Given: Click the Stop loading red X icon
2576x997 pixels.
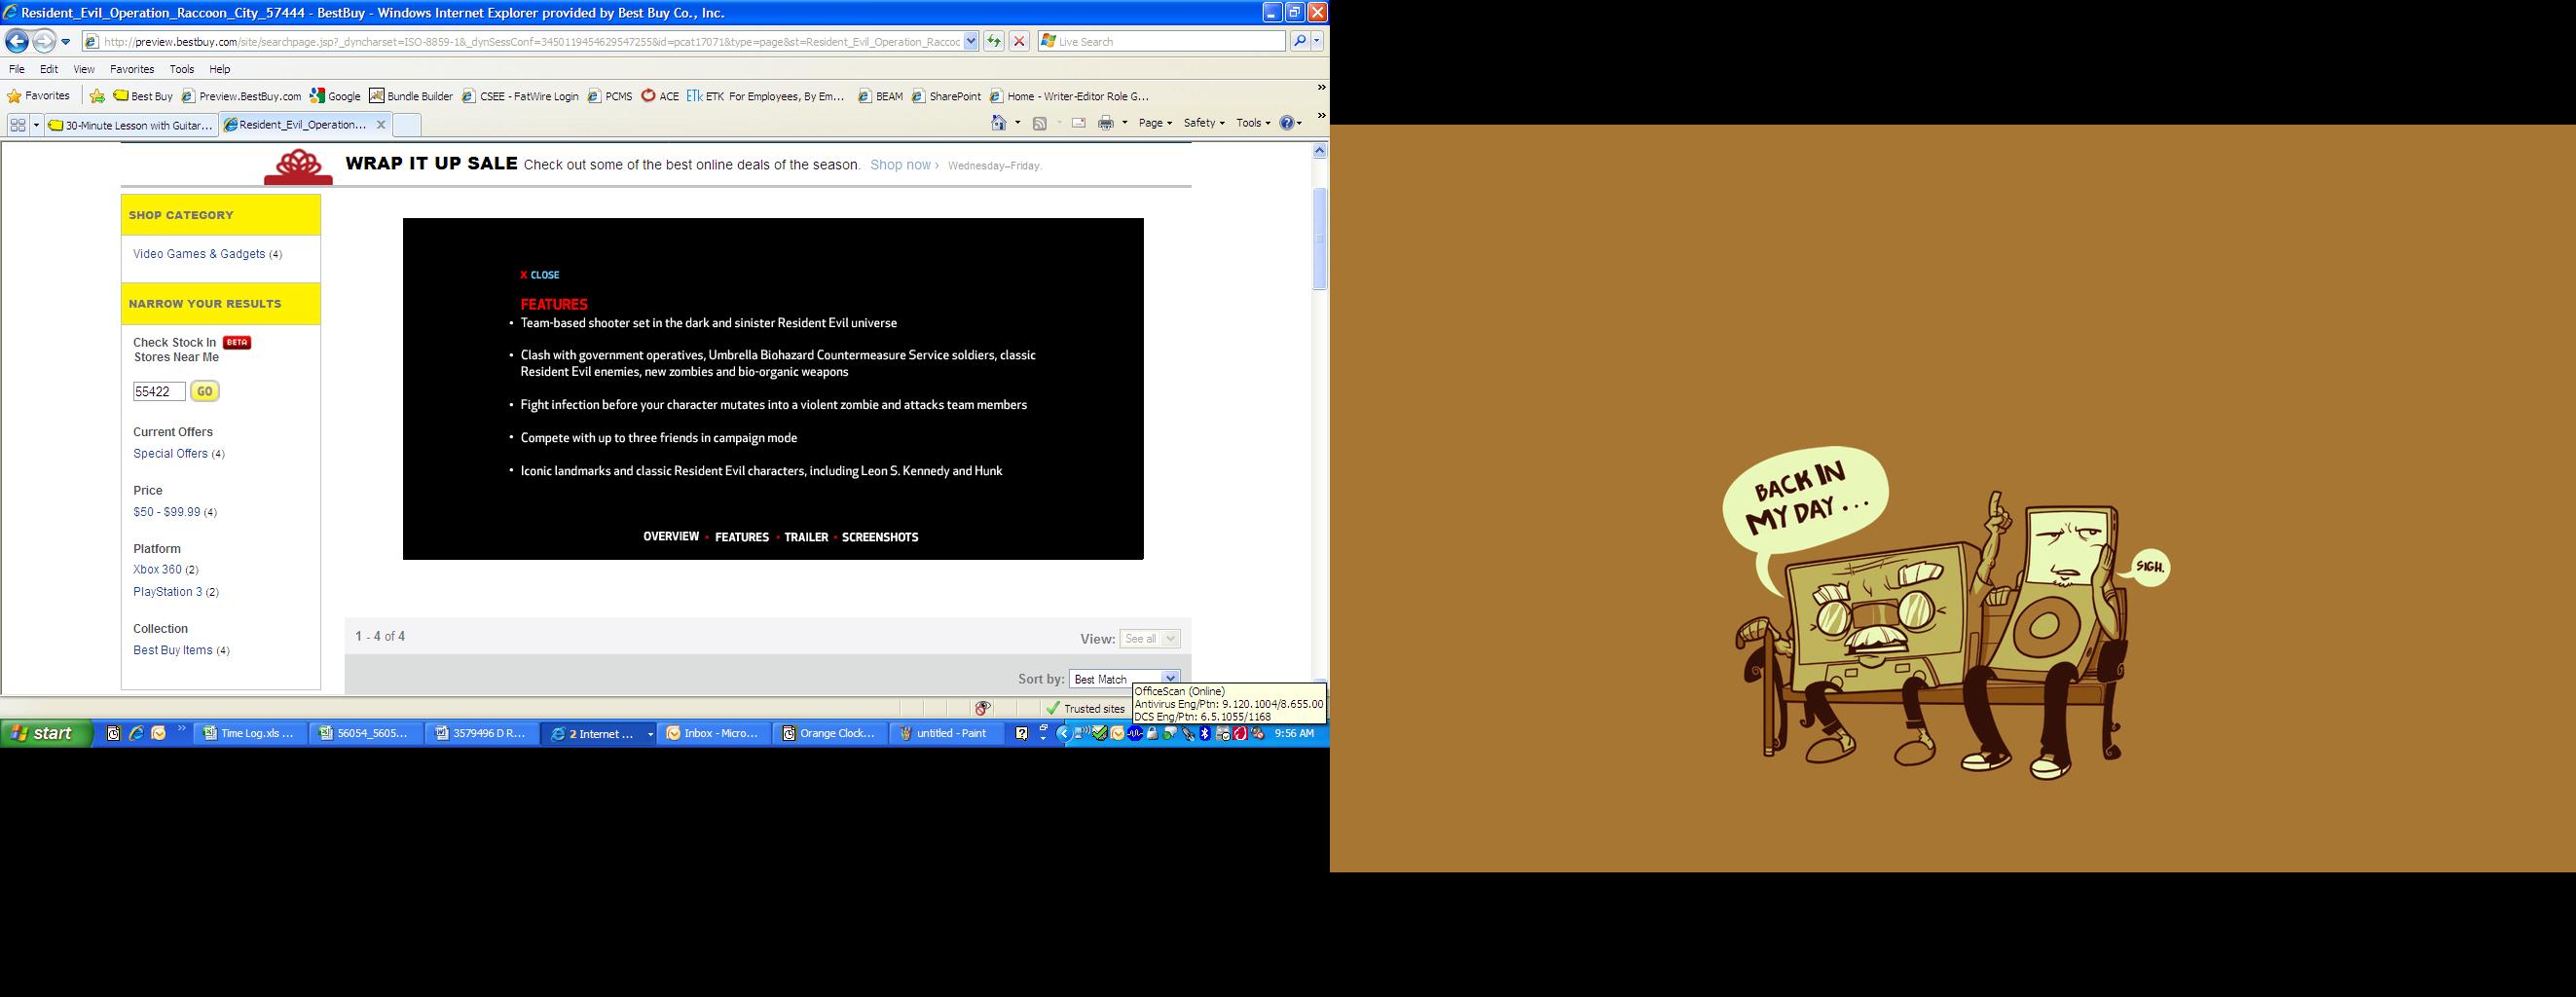Looking at the screenshot, I should (1019, 41).
